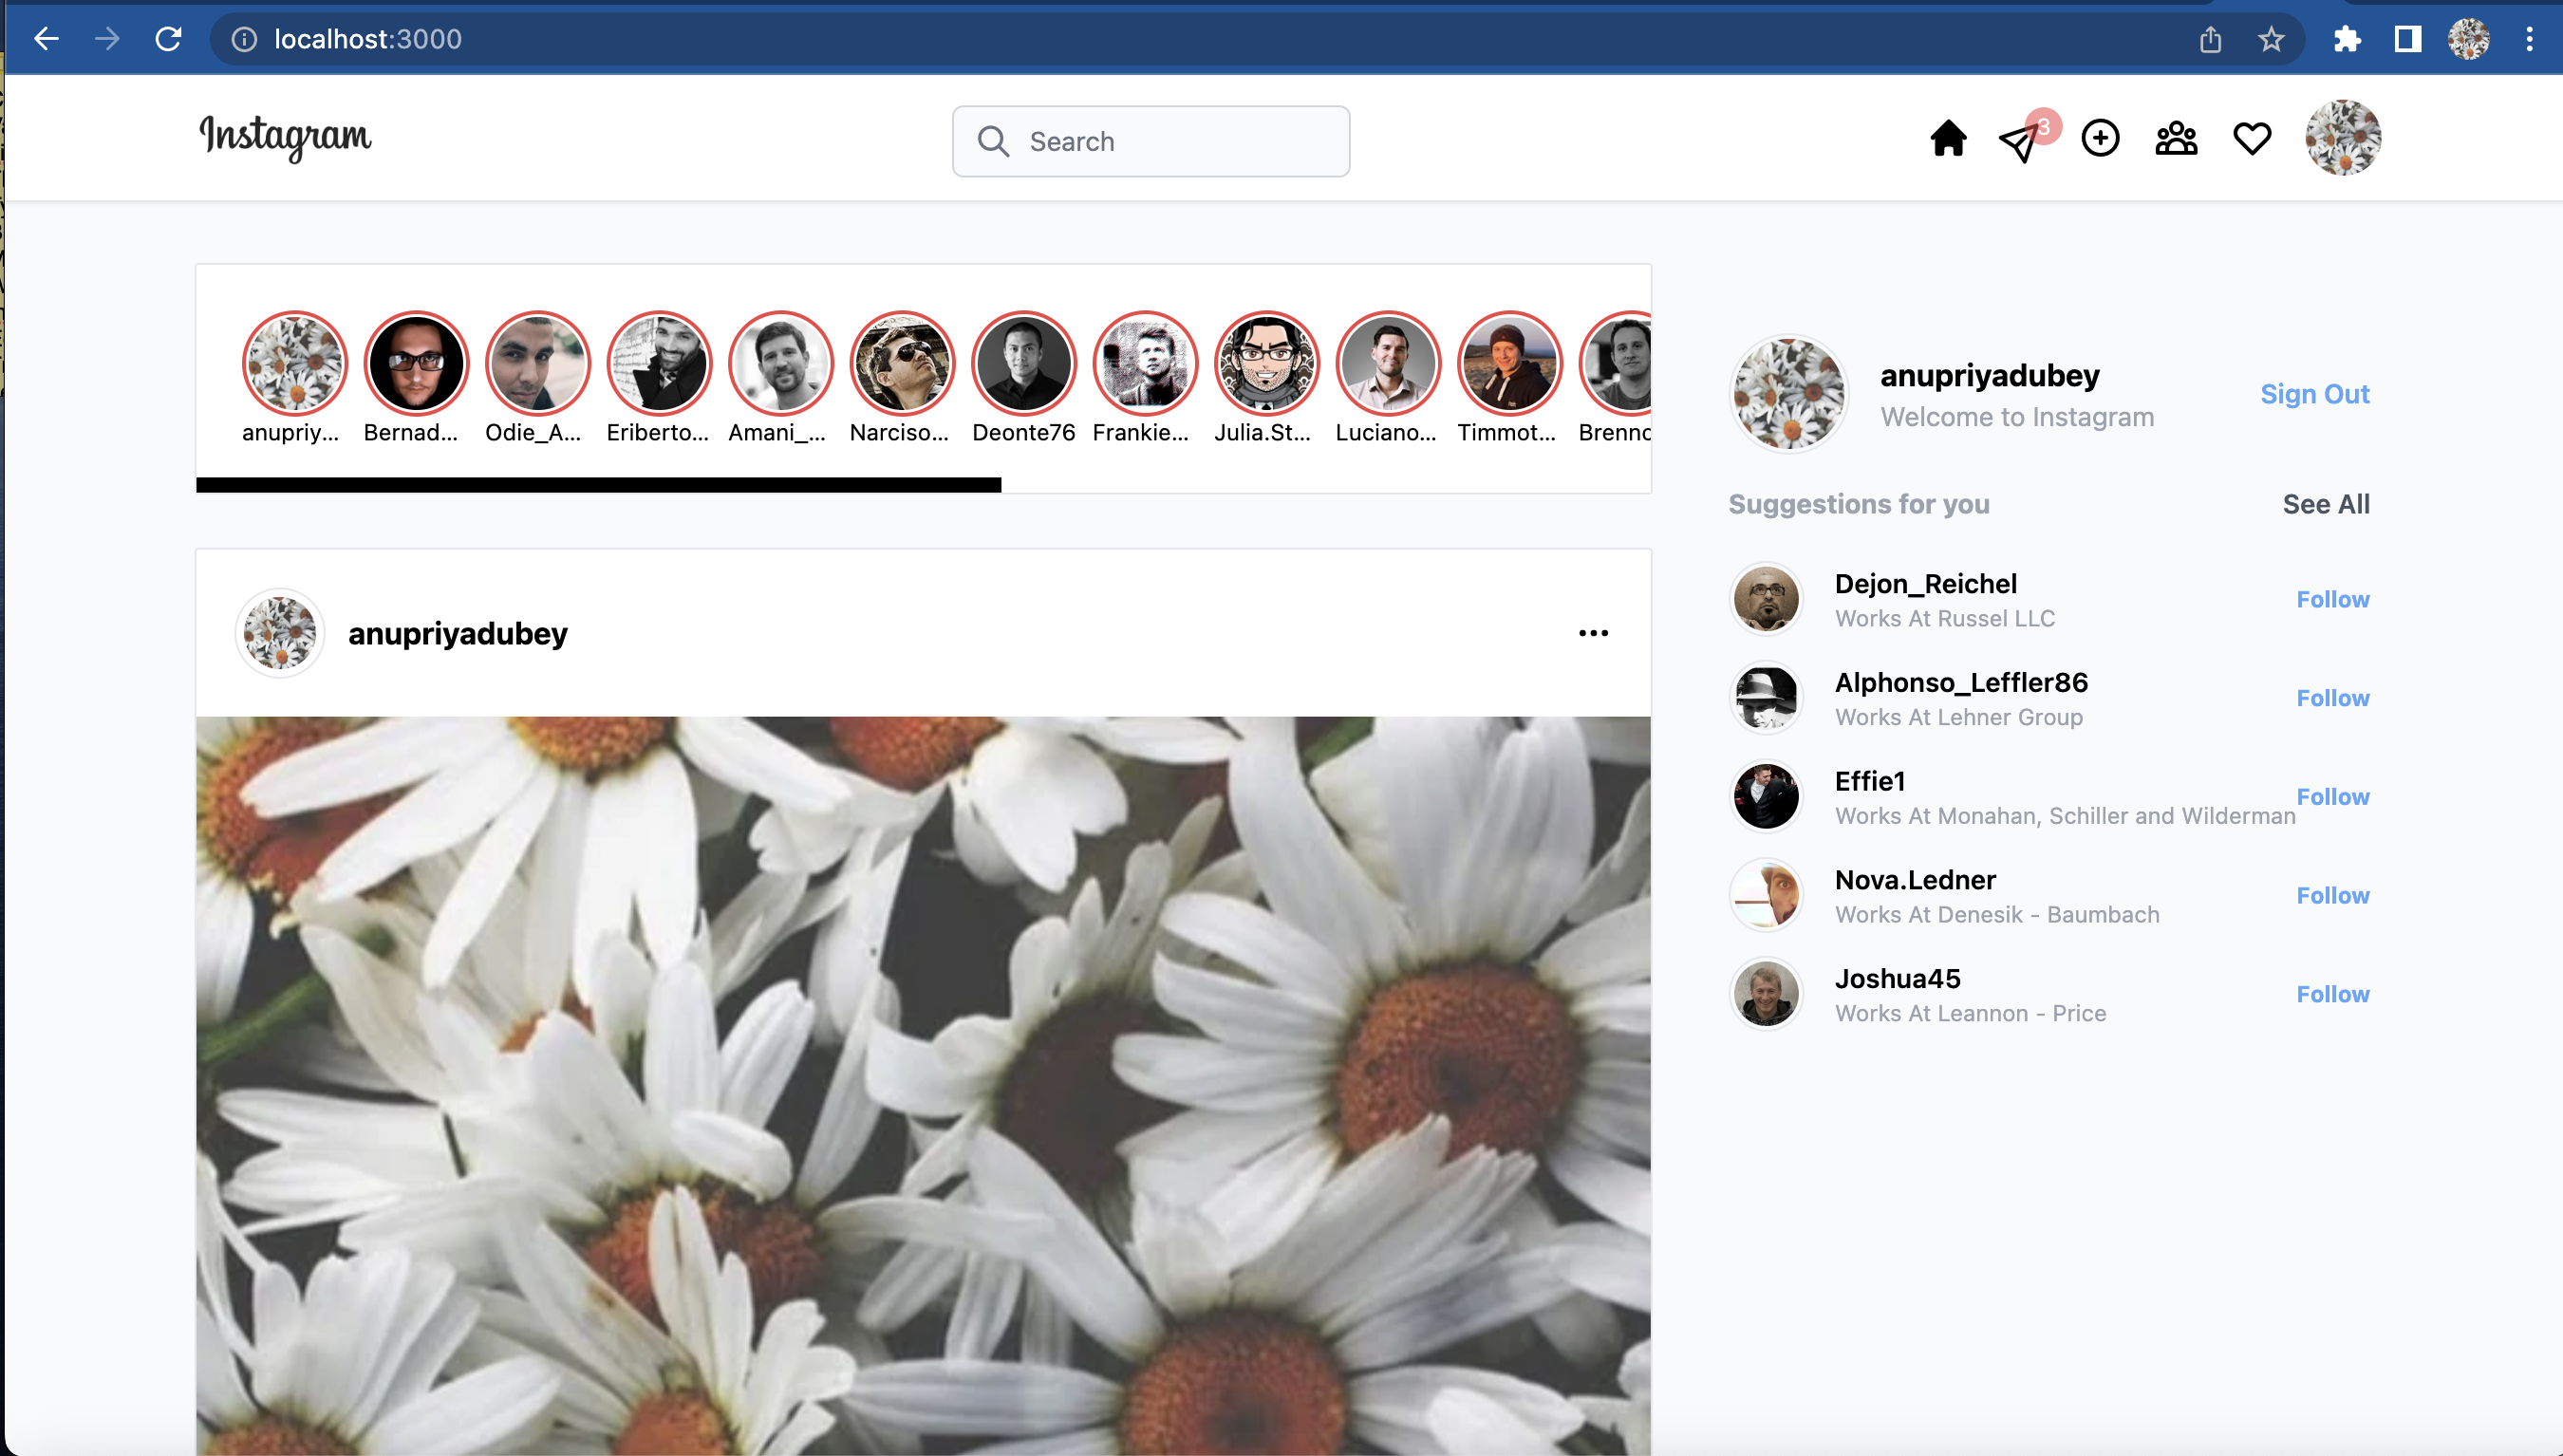The image size is (2563, 1456).
Task: View Deonte76's story
Action: [x=1023, y=363]
